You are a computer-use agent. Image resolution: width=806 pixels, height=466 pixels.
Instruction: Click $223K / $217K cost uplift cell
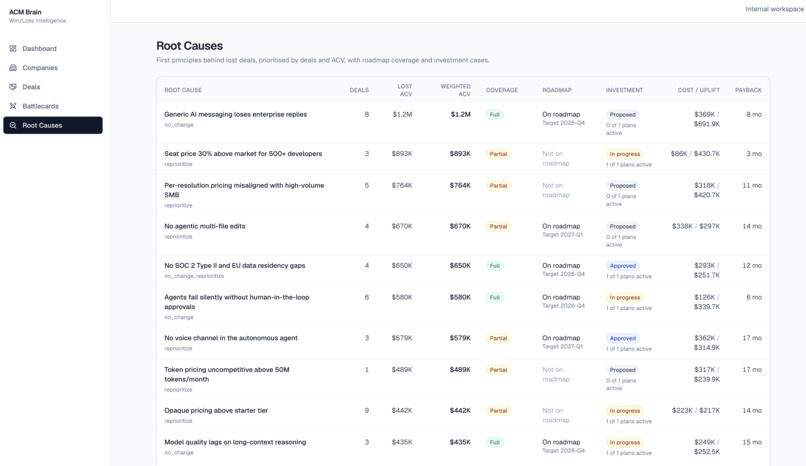695,411
